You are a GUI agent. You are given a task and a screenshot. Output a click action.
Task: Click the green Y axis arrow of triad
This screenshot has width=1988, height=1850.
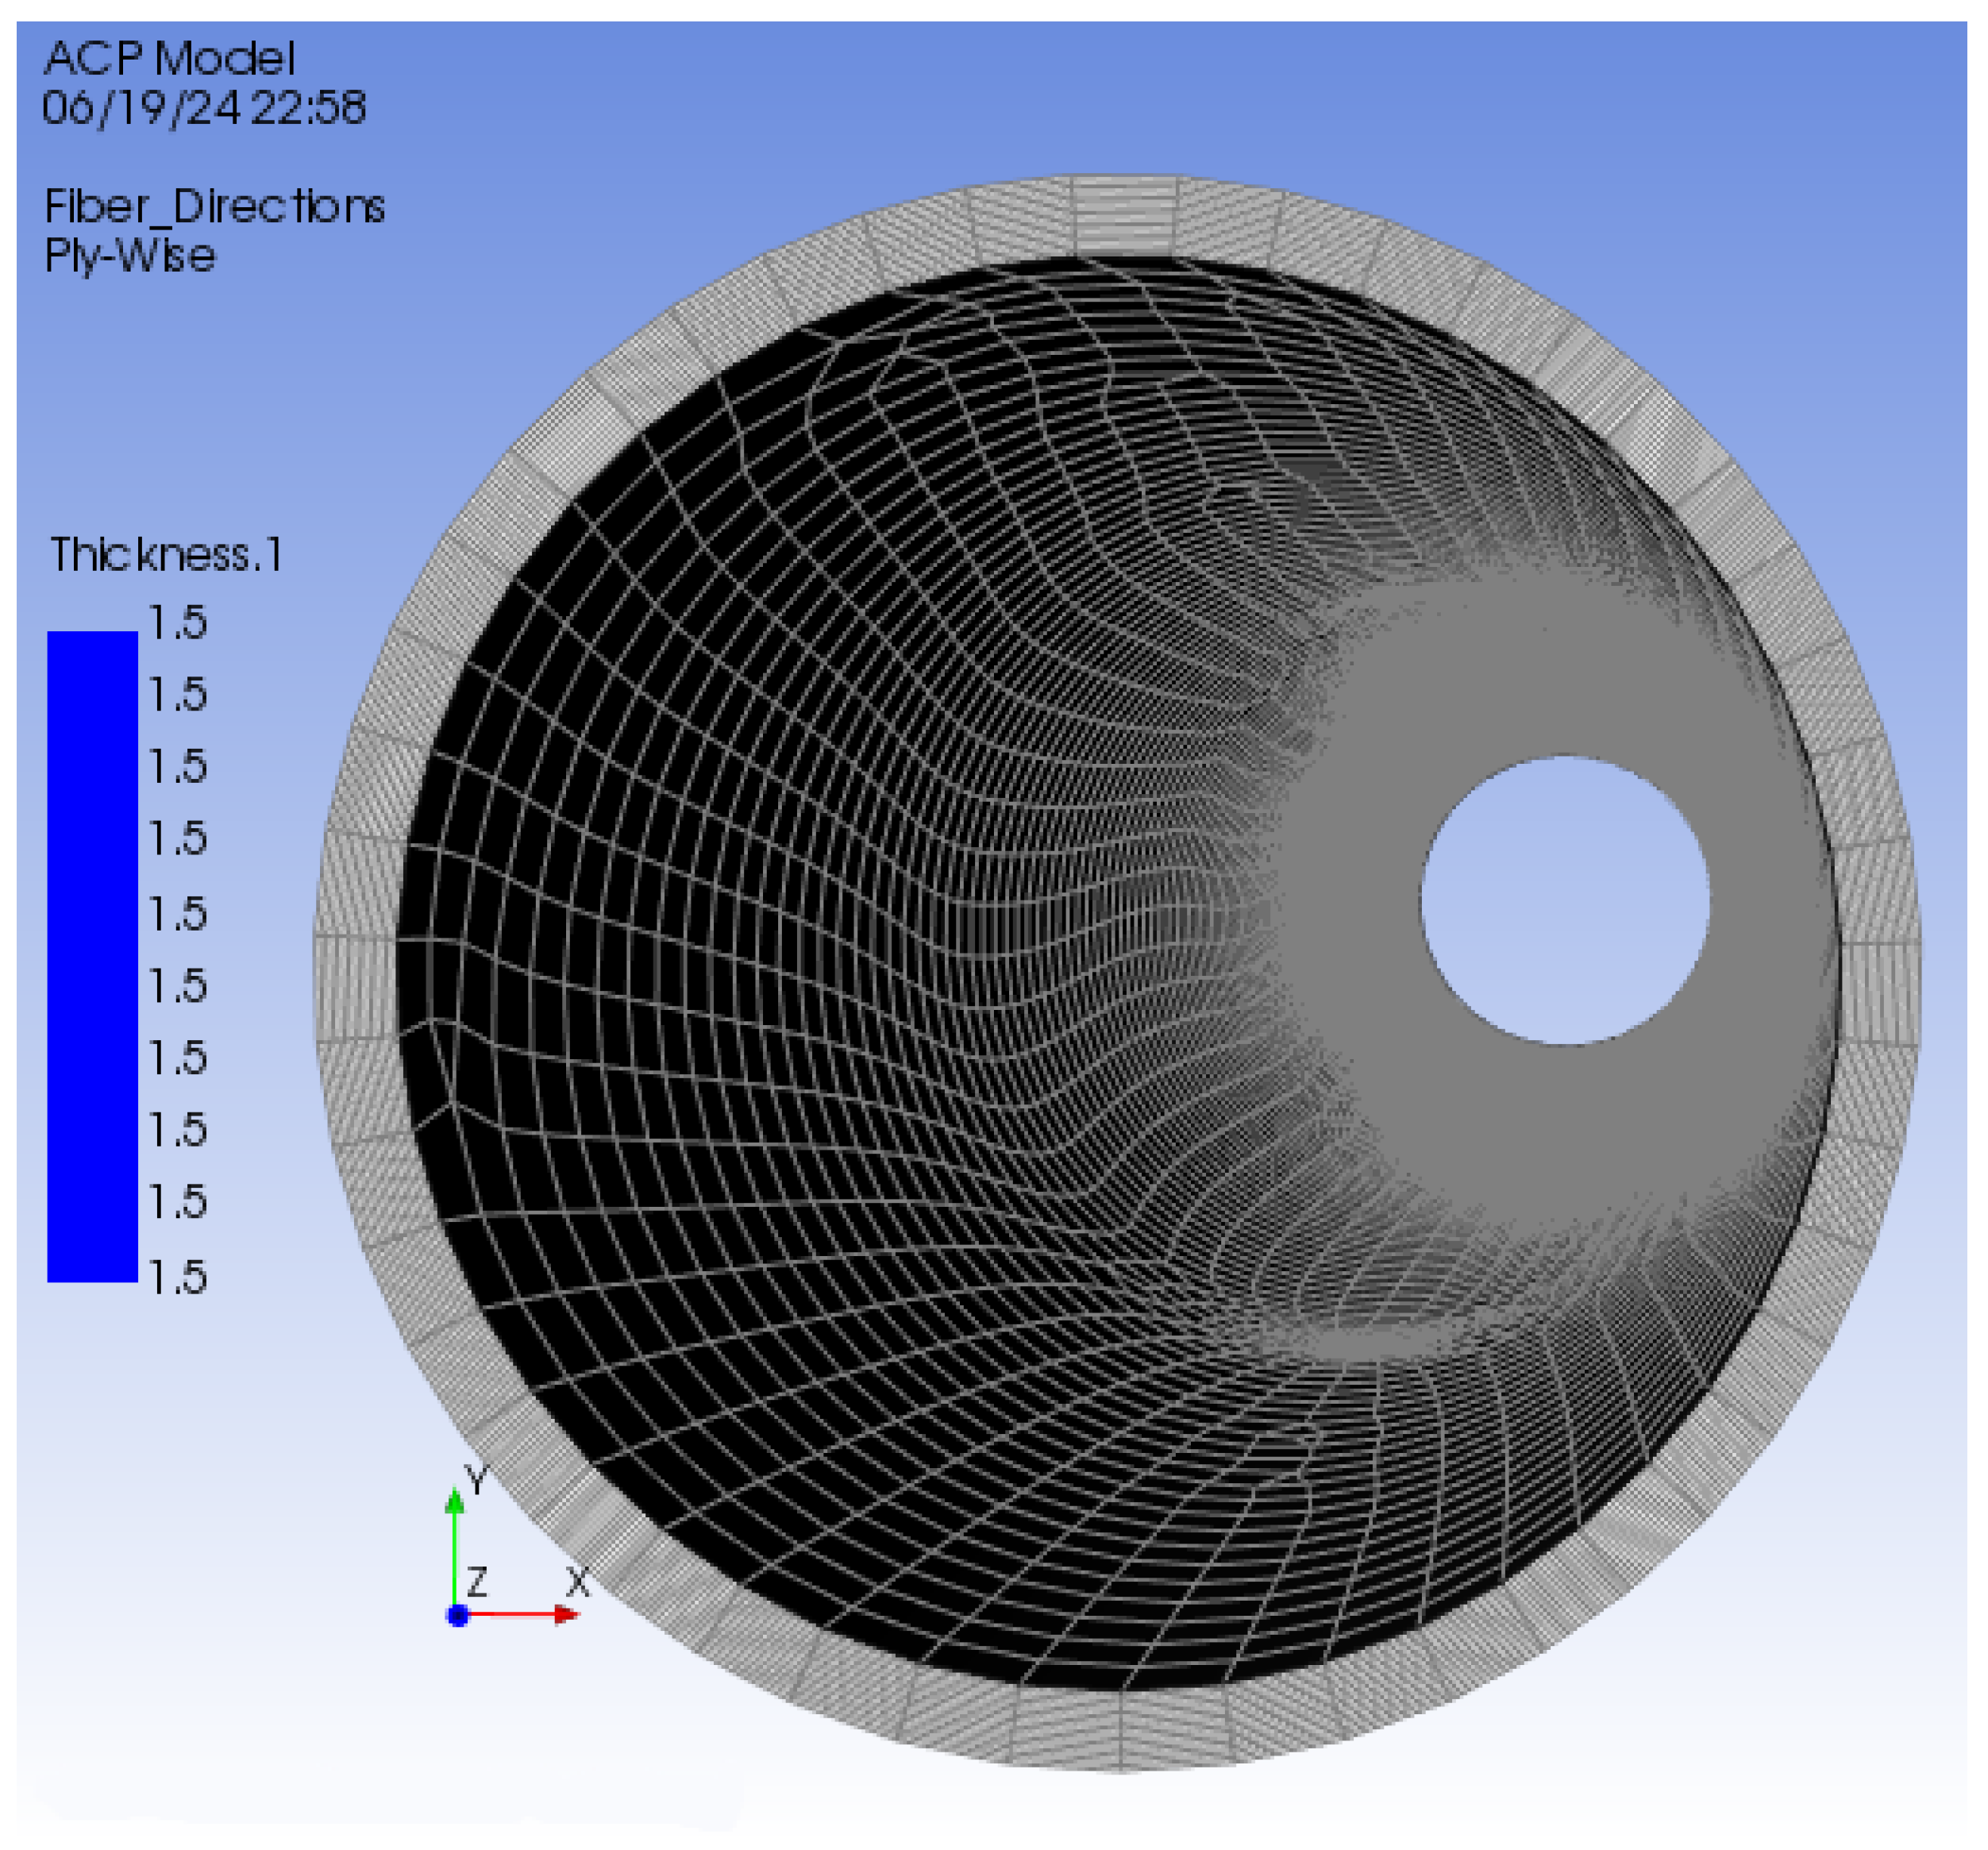point(455,1542)
